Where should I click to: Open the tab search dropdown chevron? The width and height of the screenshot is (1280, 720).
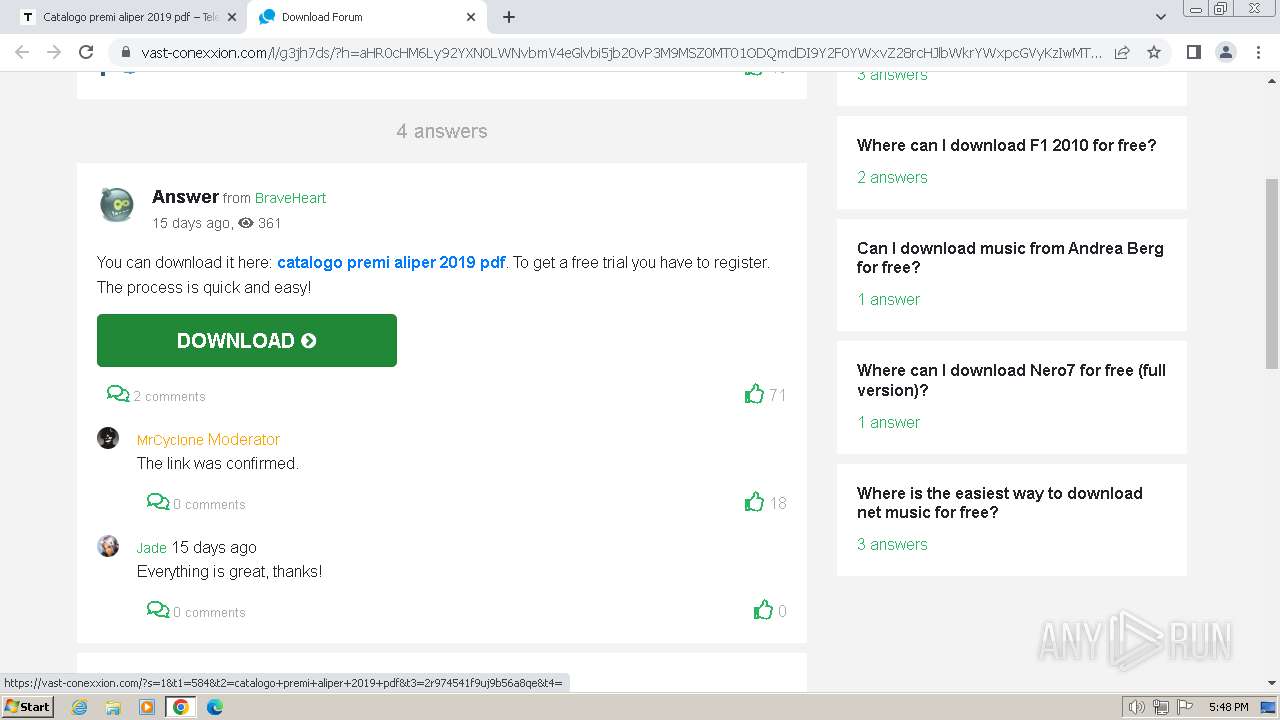(x=1160, y=17)
